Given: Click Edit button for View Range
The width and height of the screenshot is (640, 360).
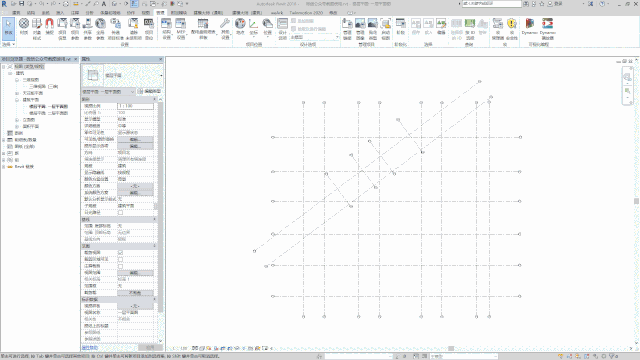Looking at the screenshot, I should pos(136,273).
